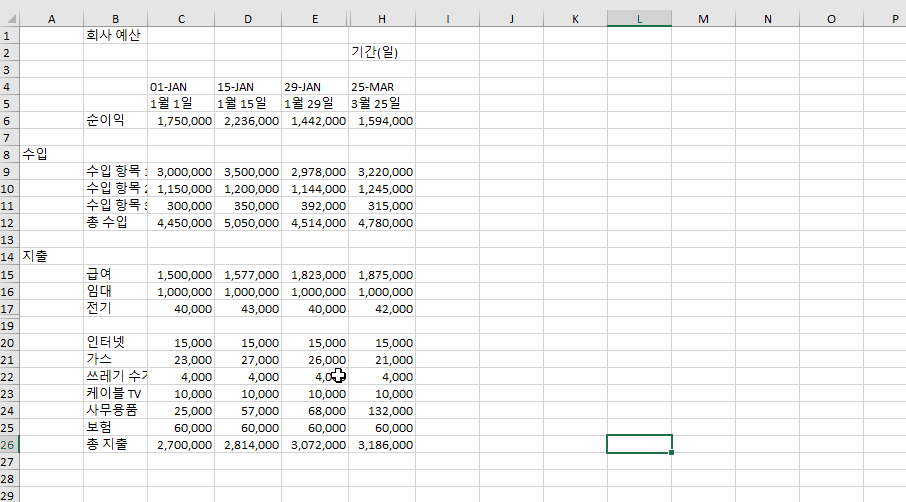This screenshot has height=502, width=906.
Task: Select column A header
Action: point(51,19)
